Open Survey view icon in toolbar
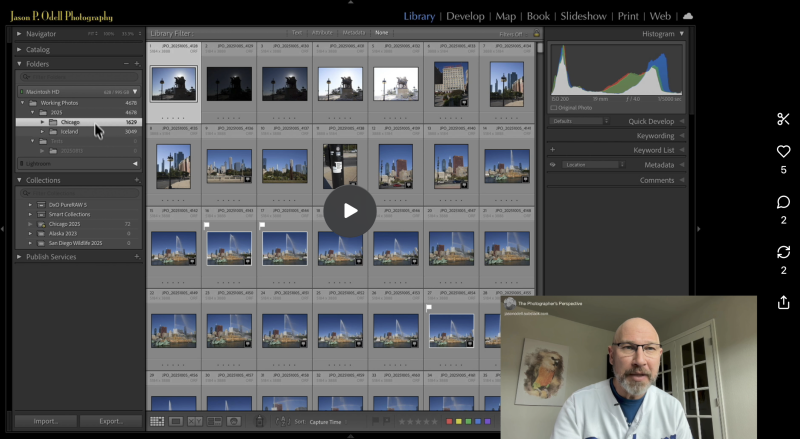Image resolution: width=800 pixels, height=439 pixels. click(x=214, y=421)
